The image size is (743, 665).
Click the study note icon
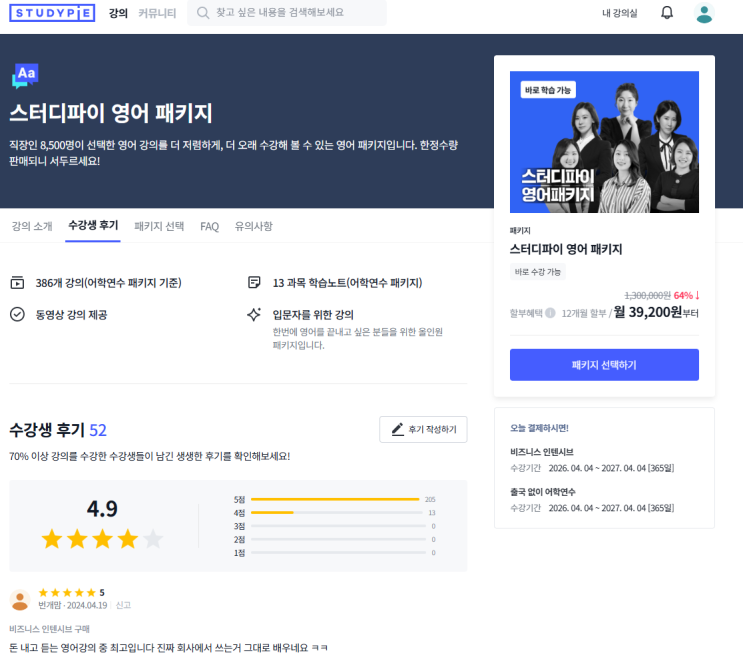pos(254,282)
